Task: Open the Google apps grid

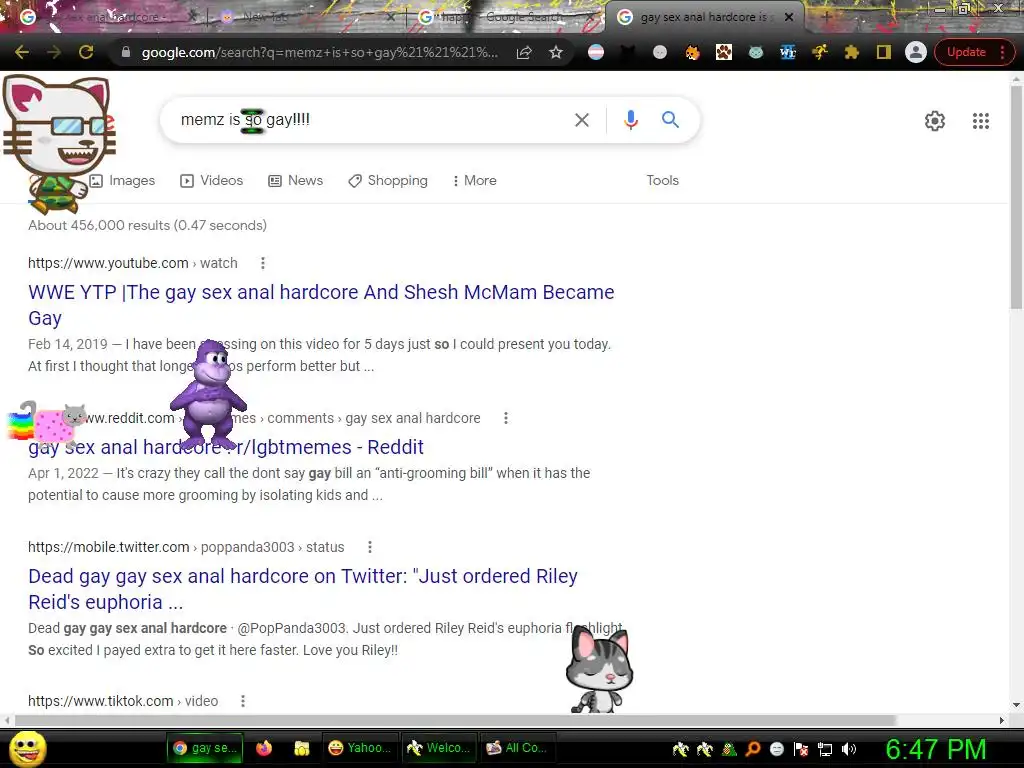Action: 980,121
